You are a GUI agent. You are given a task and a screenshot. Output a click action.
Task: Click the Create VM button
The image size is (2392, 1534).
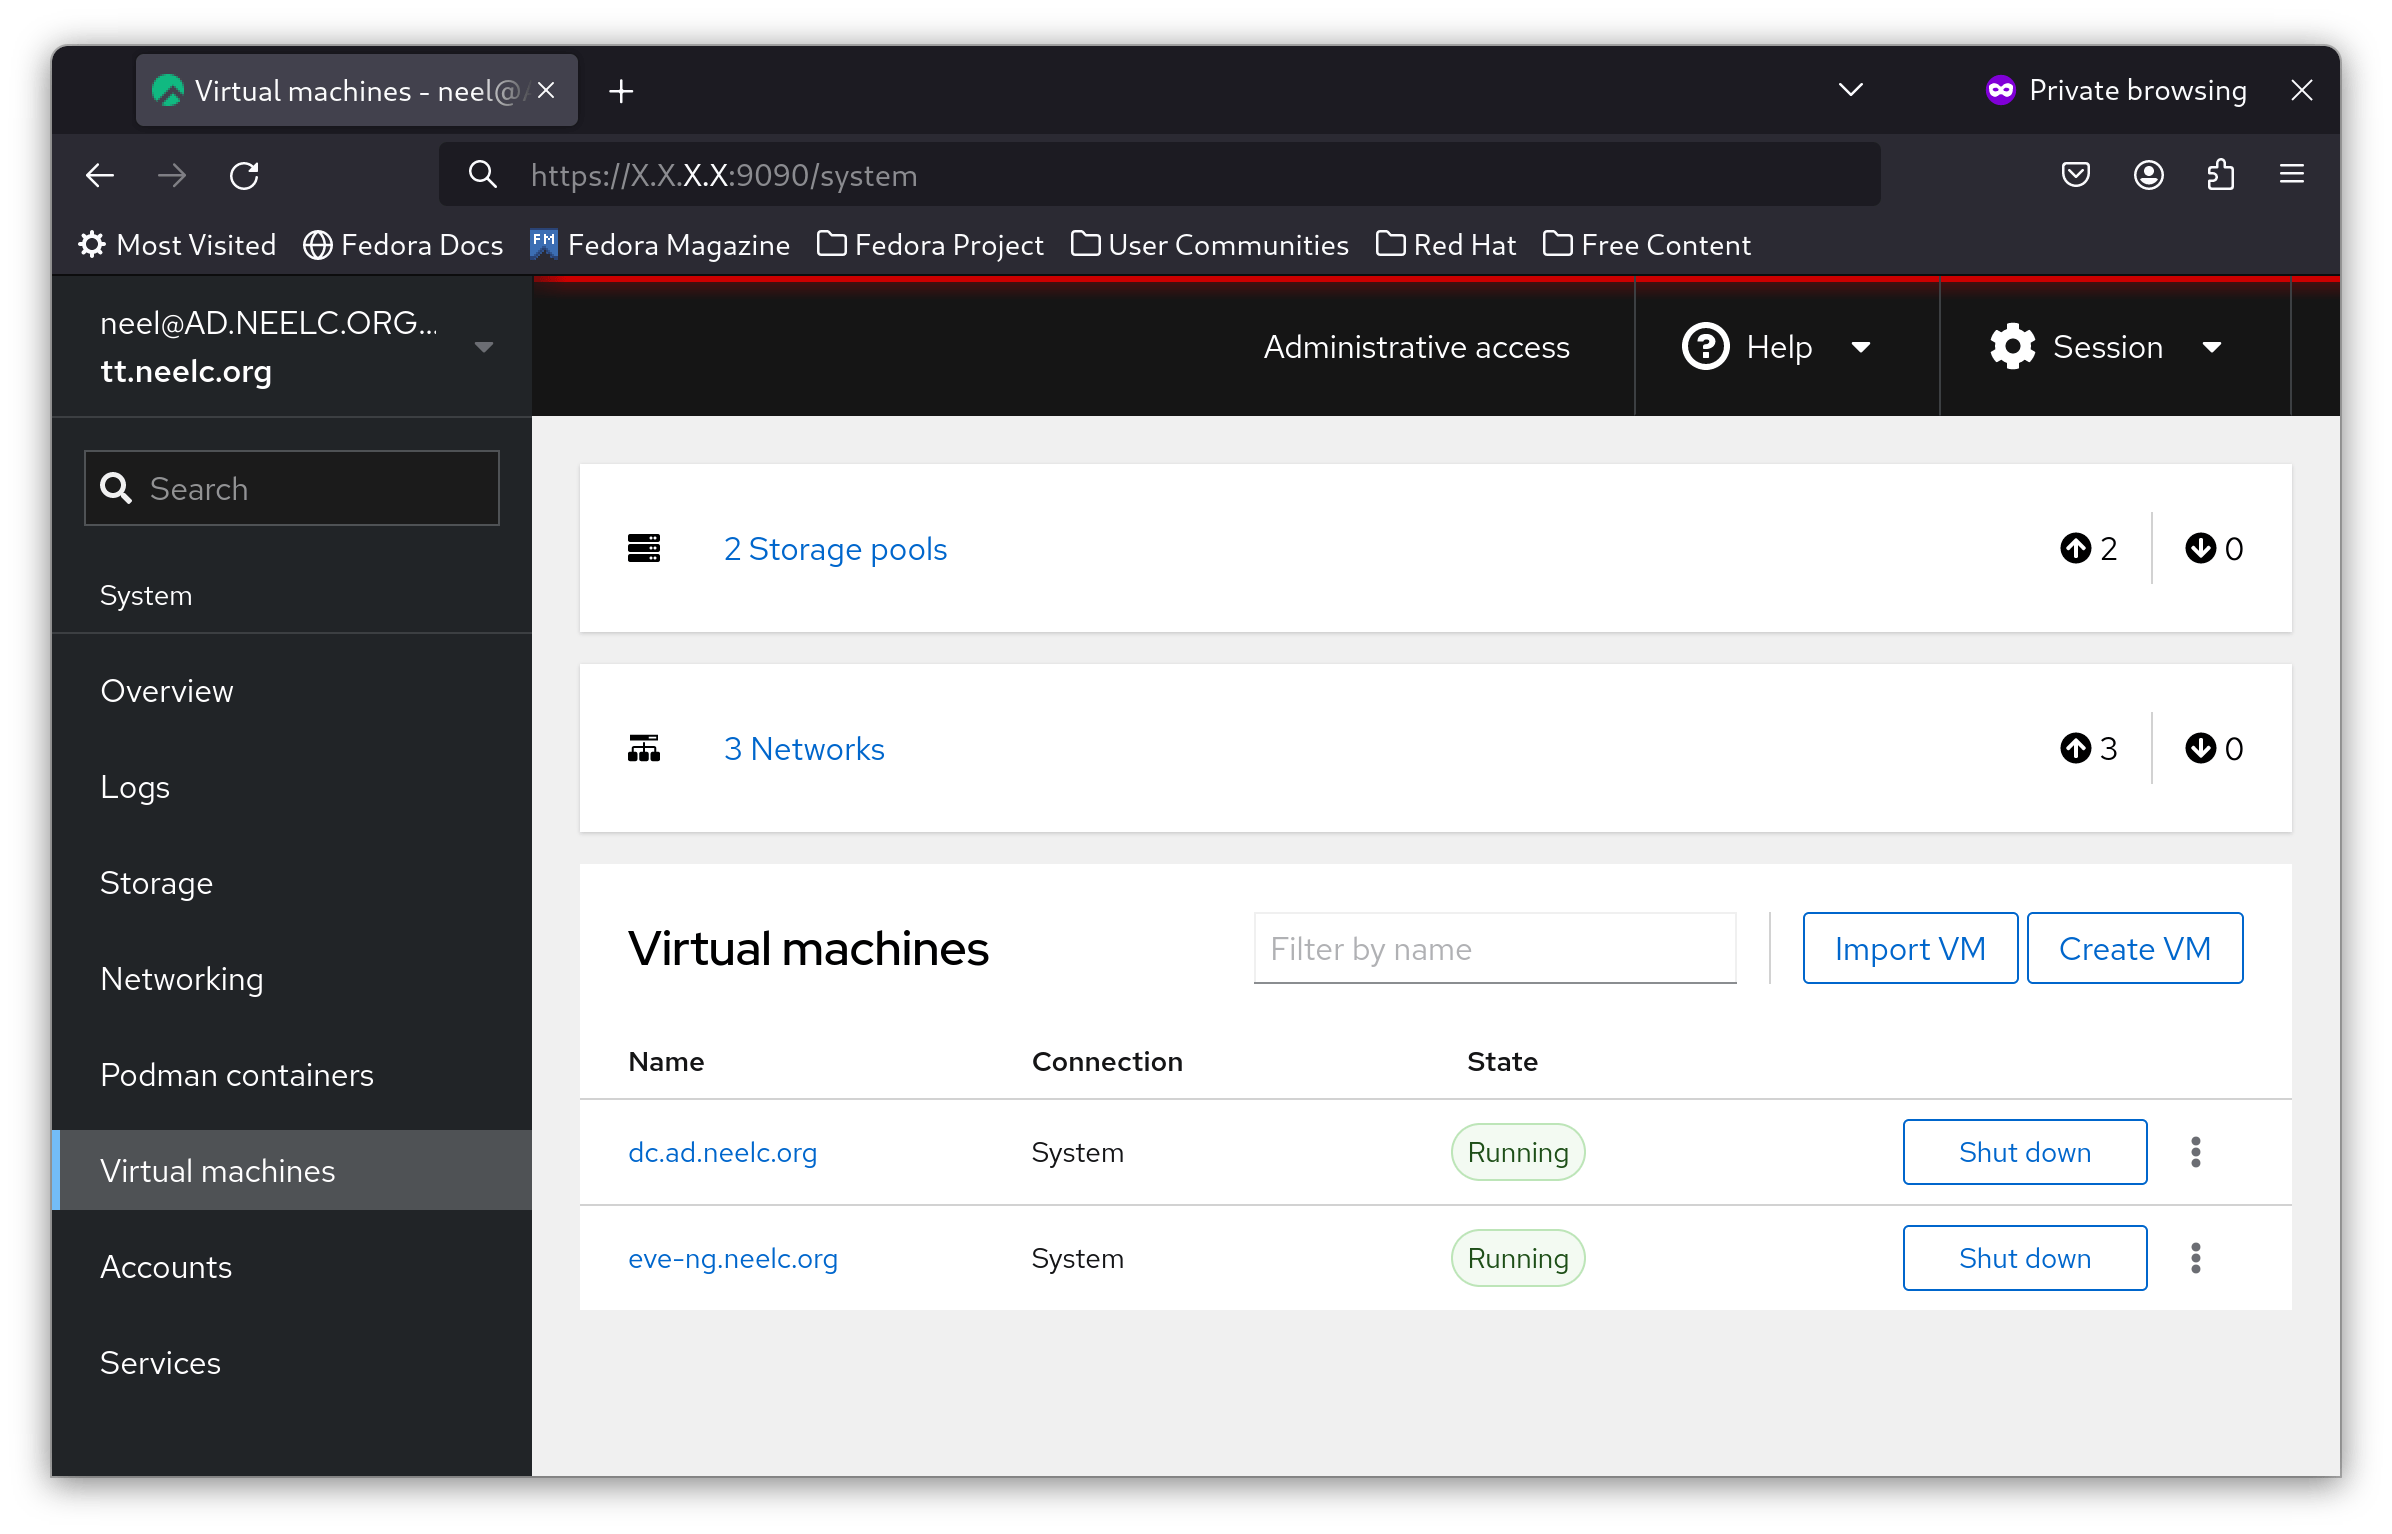pos(2134,948)
